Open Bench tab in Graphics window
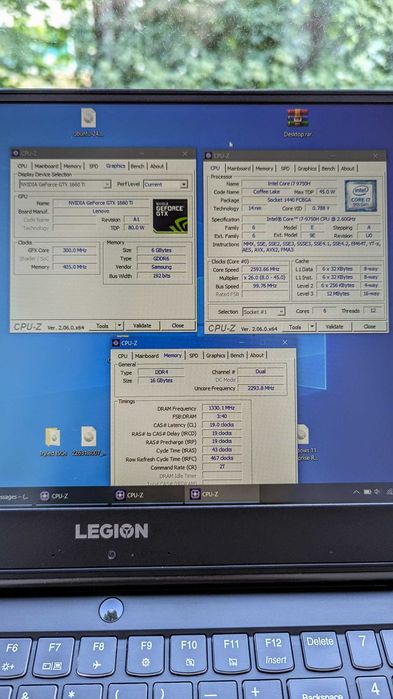The width and height of the screenshot is (393, 699). (x=137, y=166)
